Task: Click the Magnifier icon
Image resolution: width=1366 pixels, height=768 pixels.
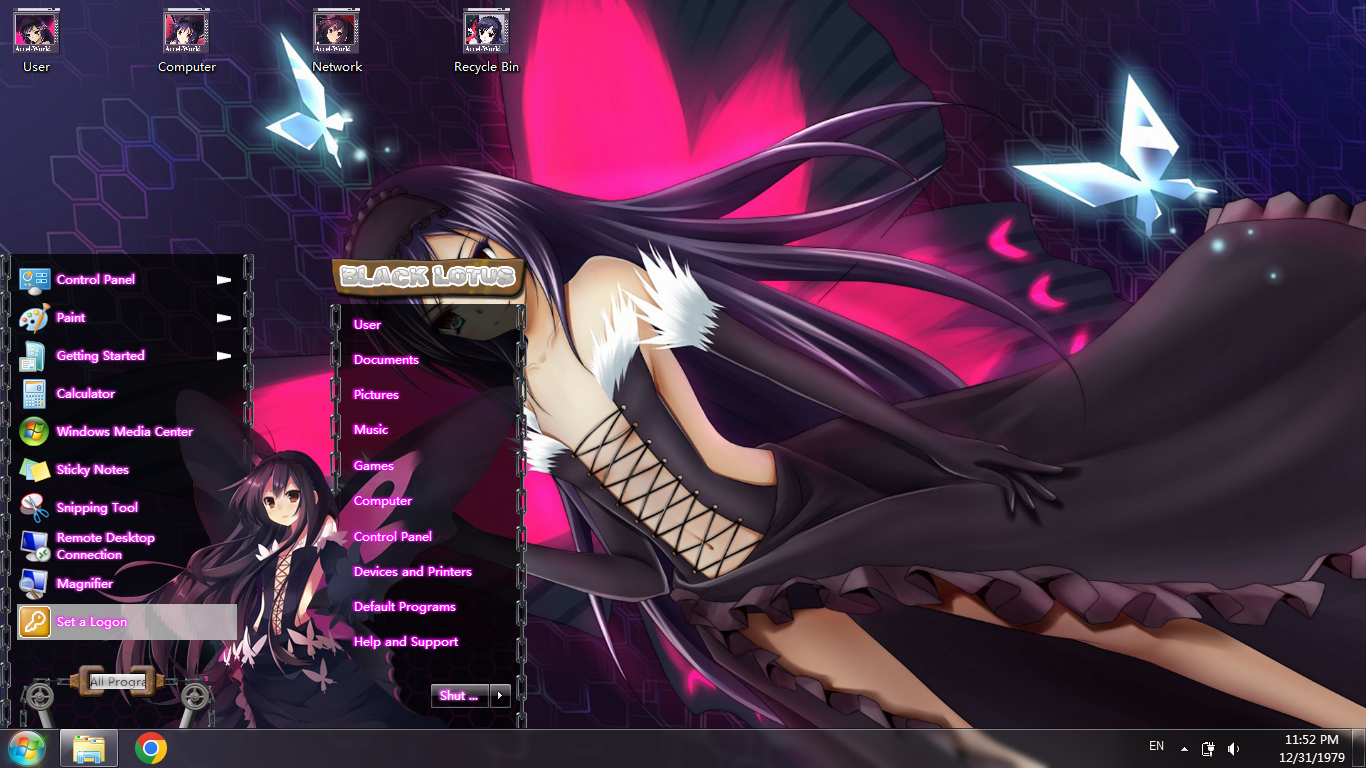Action: 34,584
